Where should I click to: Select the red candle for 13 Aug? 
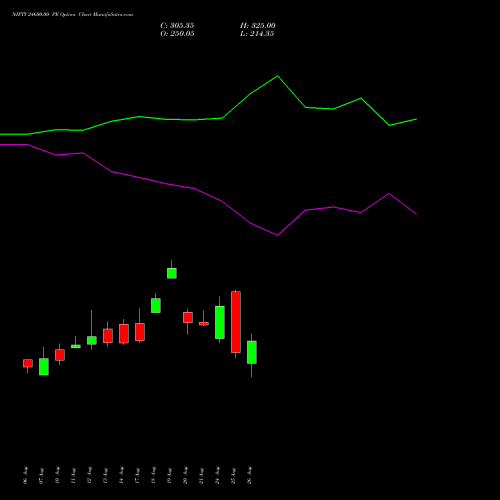108,336
